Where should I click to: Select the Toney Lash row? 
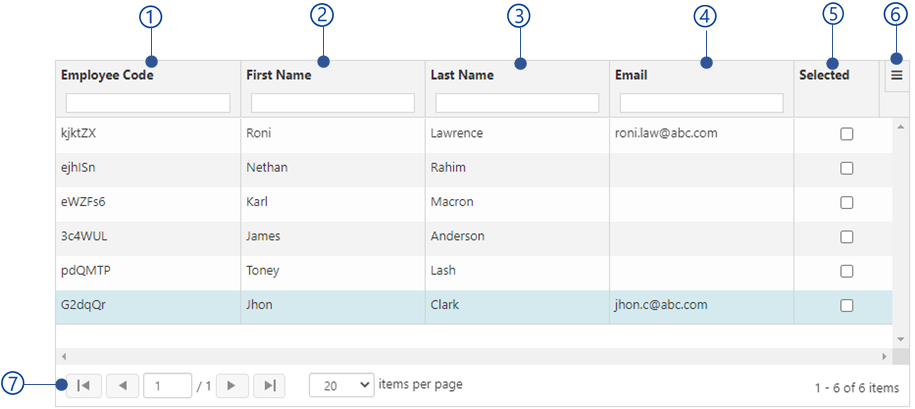(473, 271)
